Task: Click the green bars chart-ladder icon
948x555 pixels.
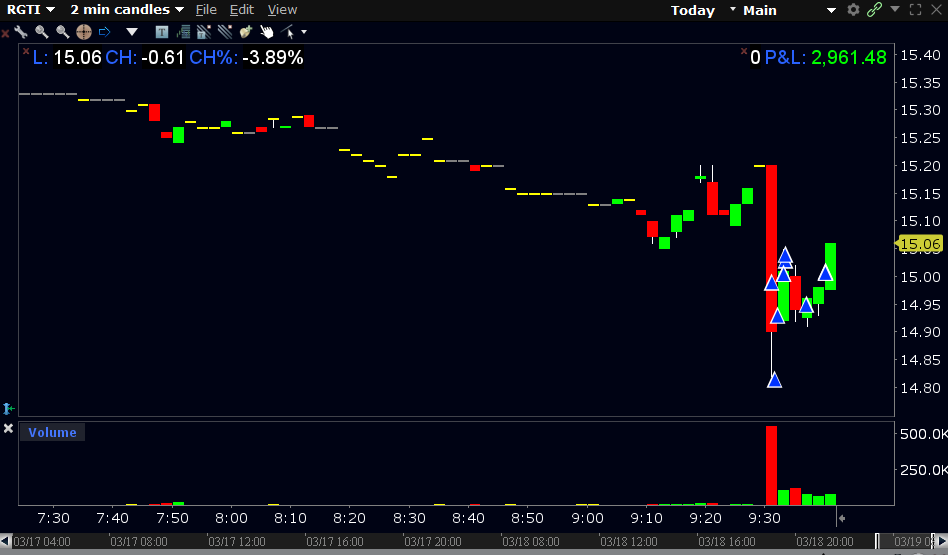Action: click(x=183, y=32)
